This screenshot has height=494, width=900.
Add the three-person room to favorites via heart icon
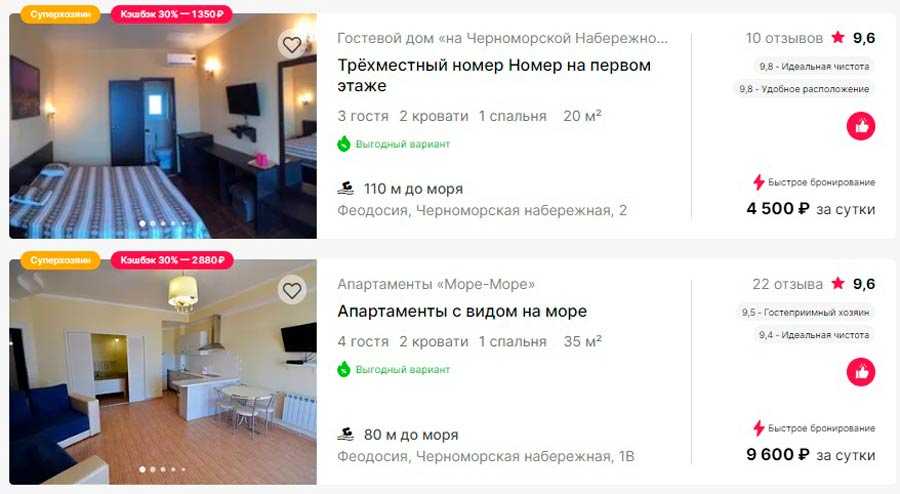tap(292, 45)
